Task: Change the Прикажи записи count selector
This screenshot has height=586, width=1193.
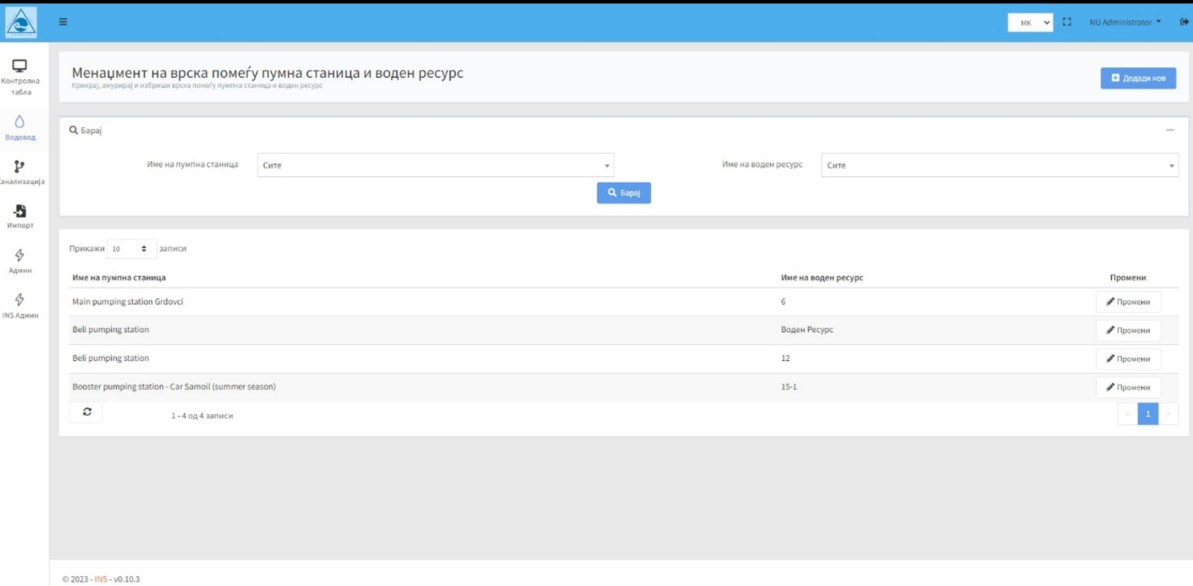Action: [132, 249]
